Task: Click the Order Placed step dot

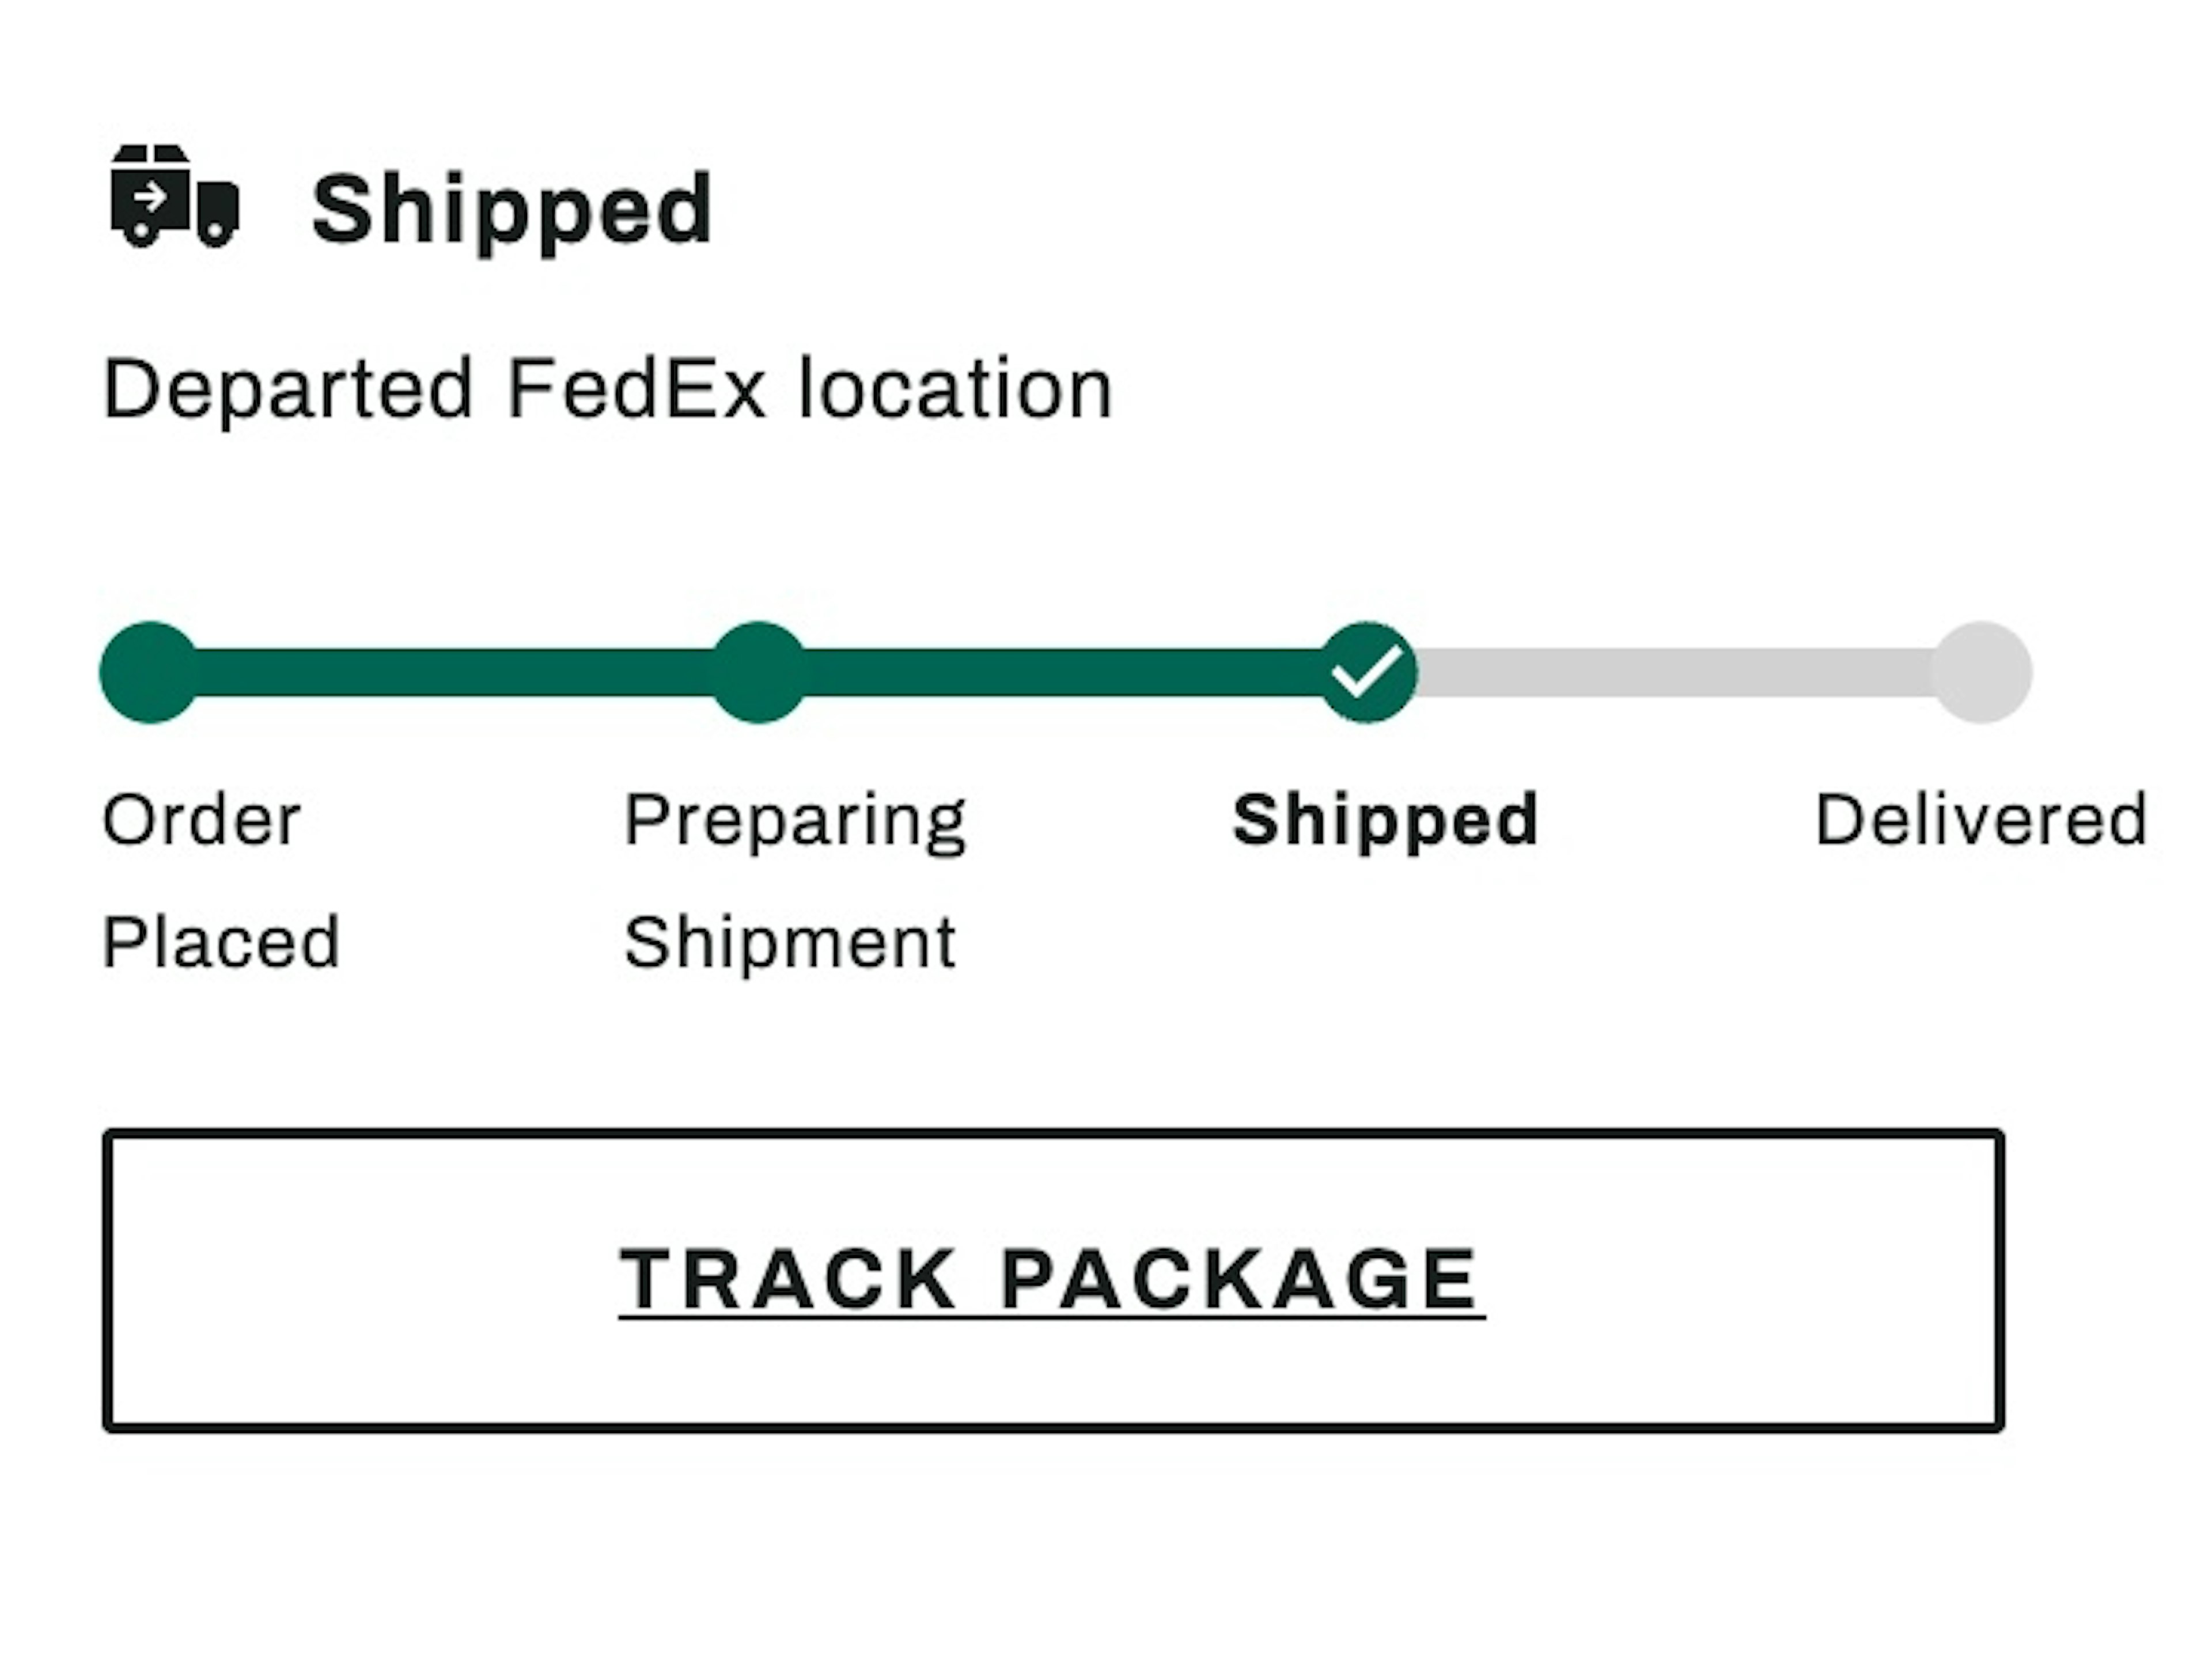Action: coord(149,672)
